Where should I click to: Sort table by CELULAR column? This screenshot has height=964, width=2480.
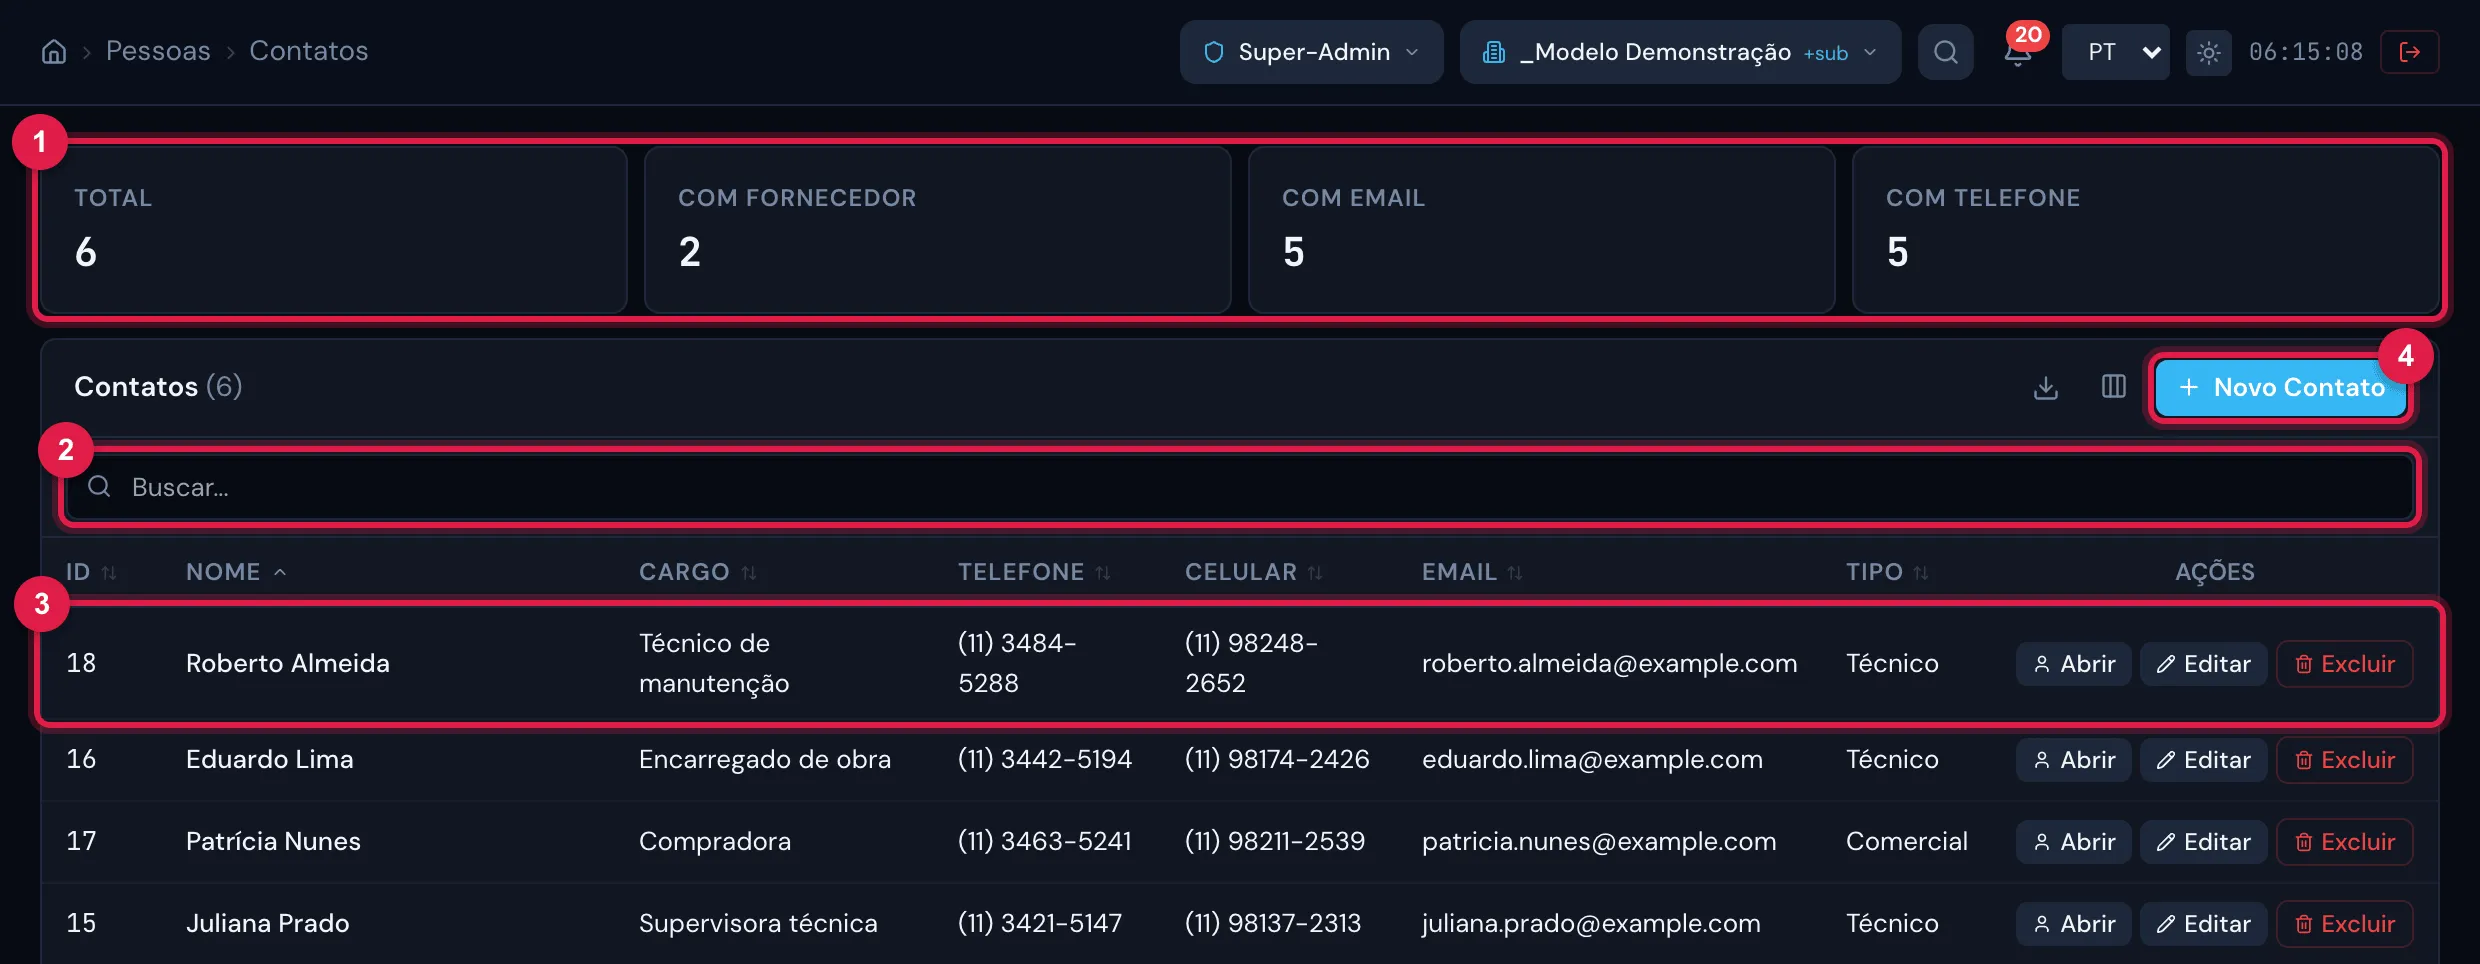pos(1253,572)
